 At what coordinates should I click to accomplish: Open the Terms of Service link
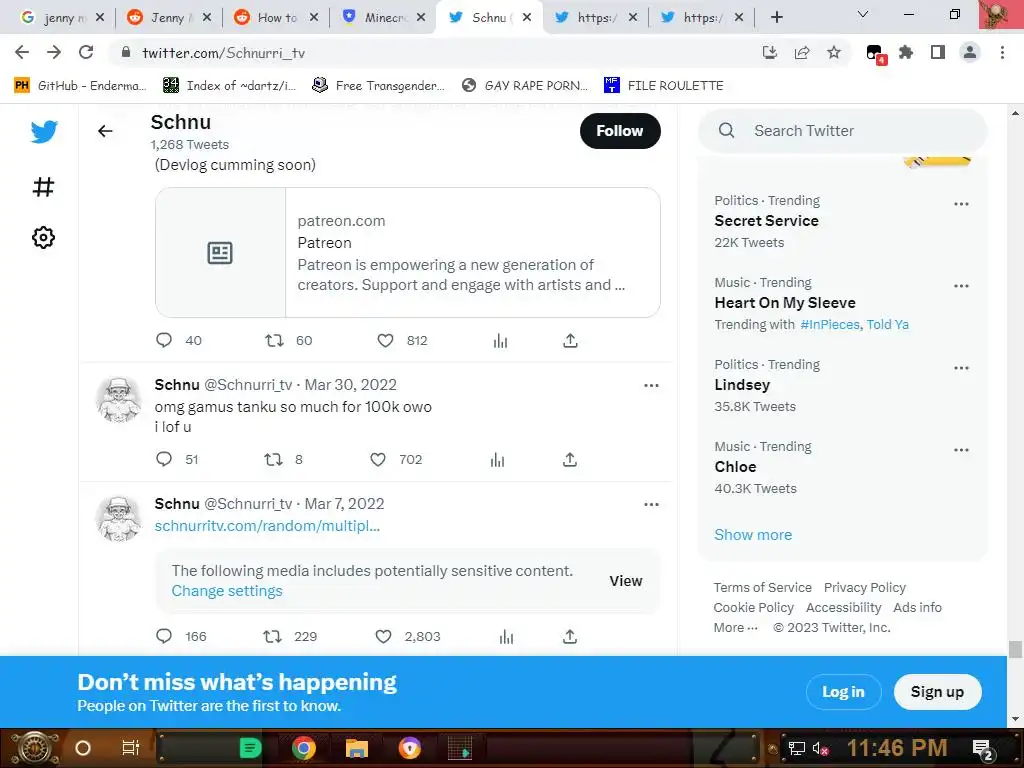(x=762, y=588)
